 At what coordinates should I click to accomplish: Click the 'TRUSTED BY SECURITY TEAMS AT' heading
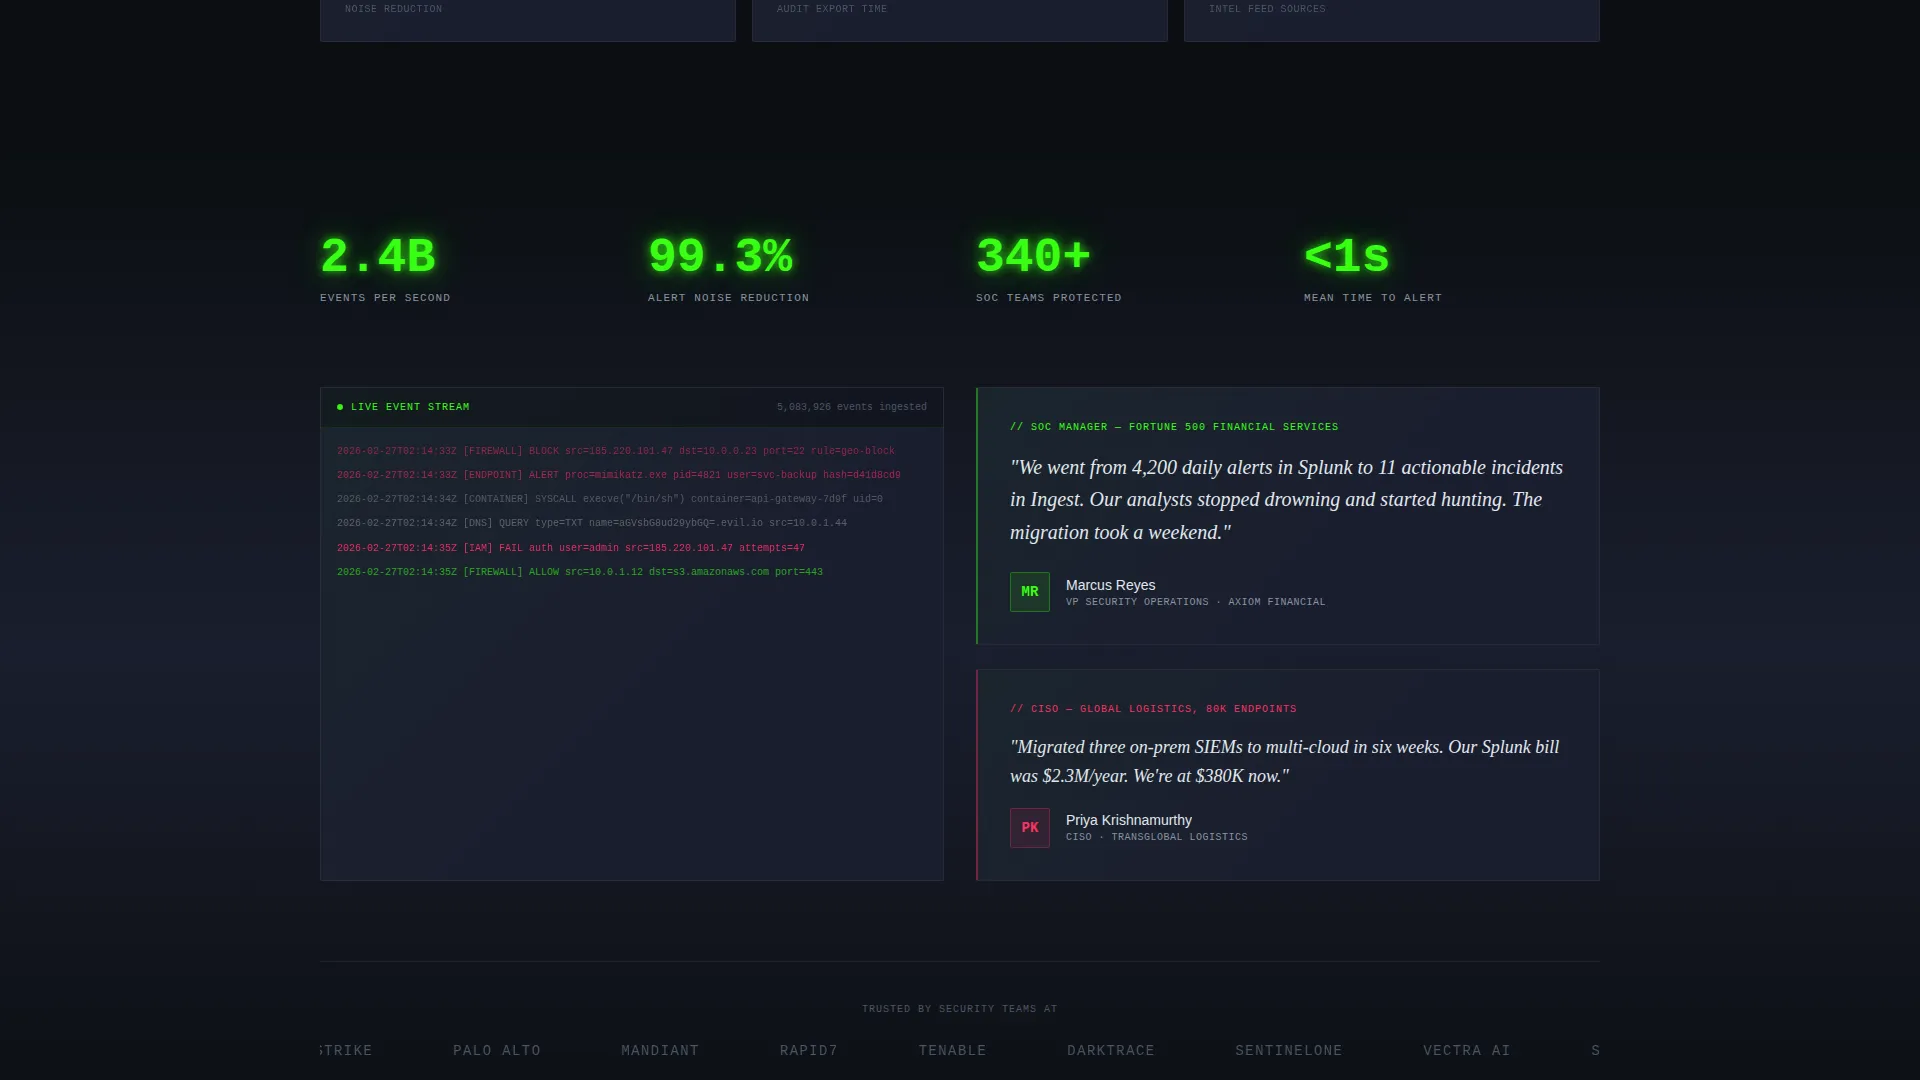point(960,1009)
